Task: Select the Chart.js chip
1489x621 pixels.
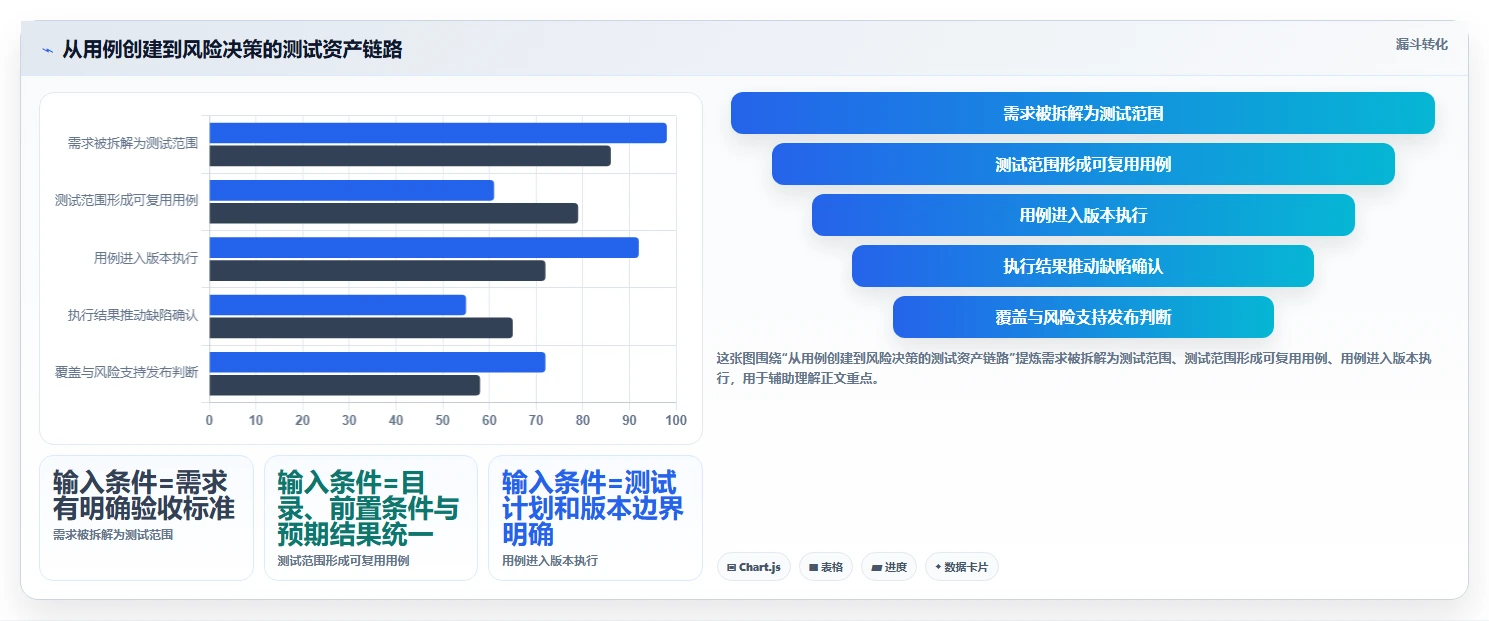Action: 754,567
